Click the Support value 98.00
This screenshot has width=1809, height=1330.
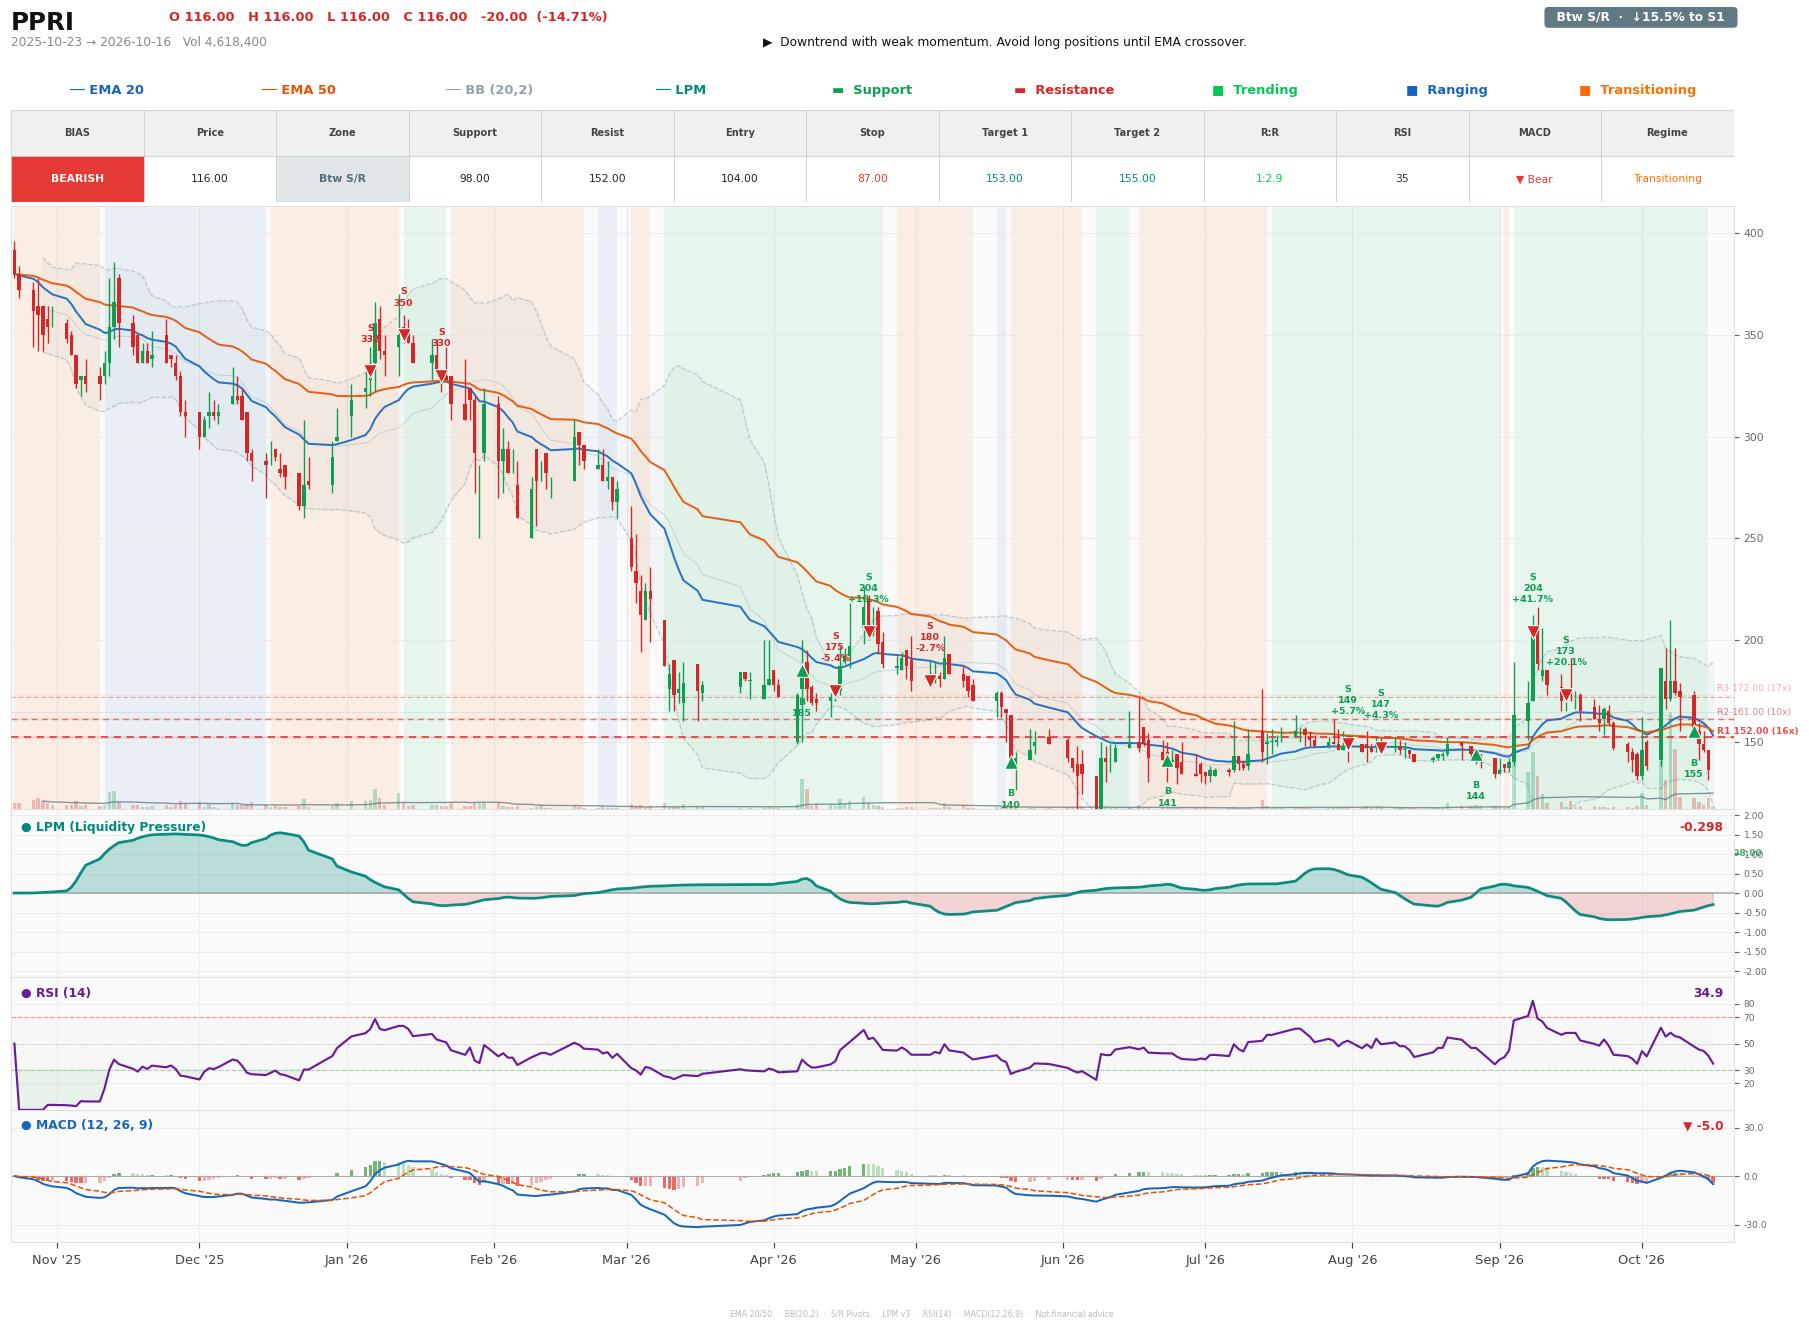(x=474, y=179)
